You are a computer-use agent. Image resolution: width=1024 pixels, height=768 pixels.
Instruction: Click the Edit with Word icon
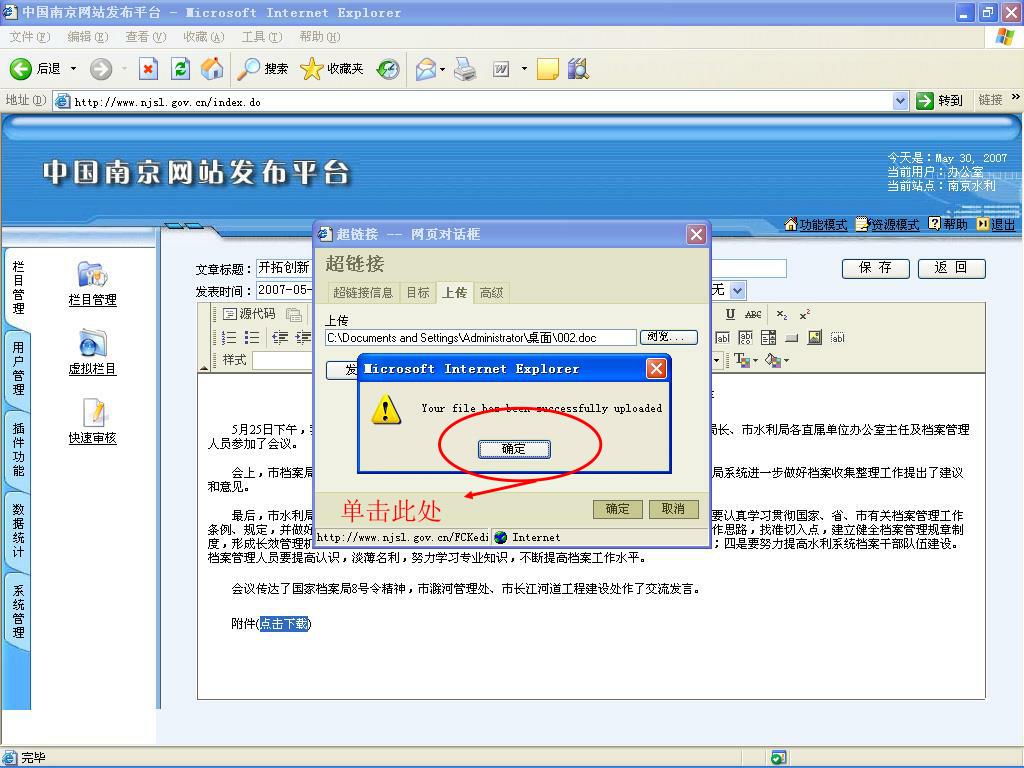(x=501, y=69)
